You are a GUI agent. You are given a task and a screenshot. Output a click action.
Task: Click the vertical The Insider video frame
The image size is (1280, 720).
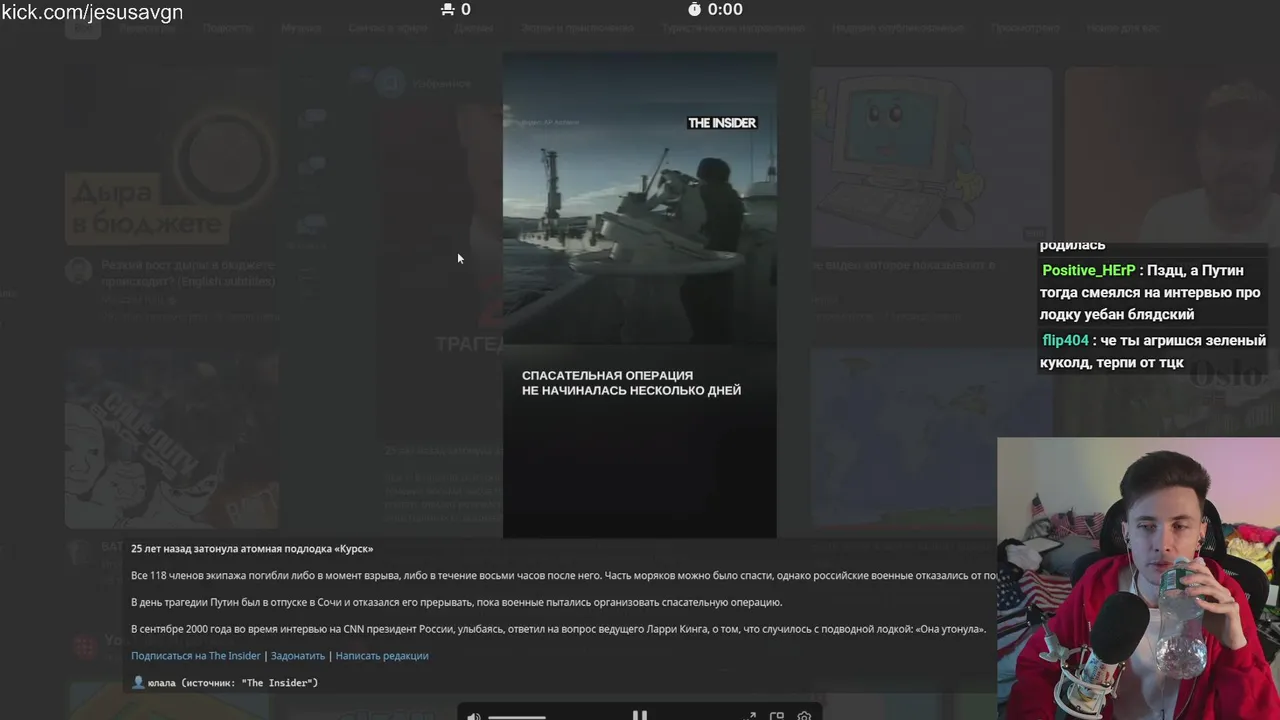(x=640, y=295)
